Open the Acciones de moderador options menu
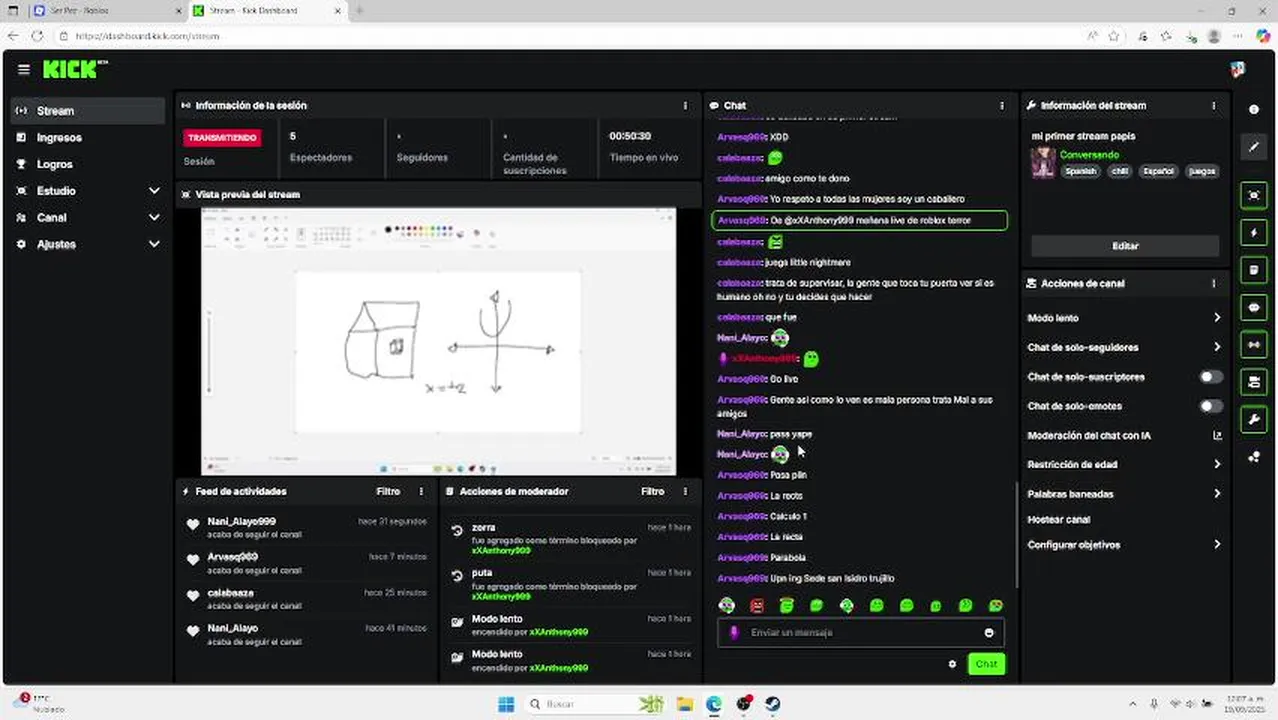The height and width of the screenshot is (720, 1278). click(685, 491)
